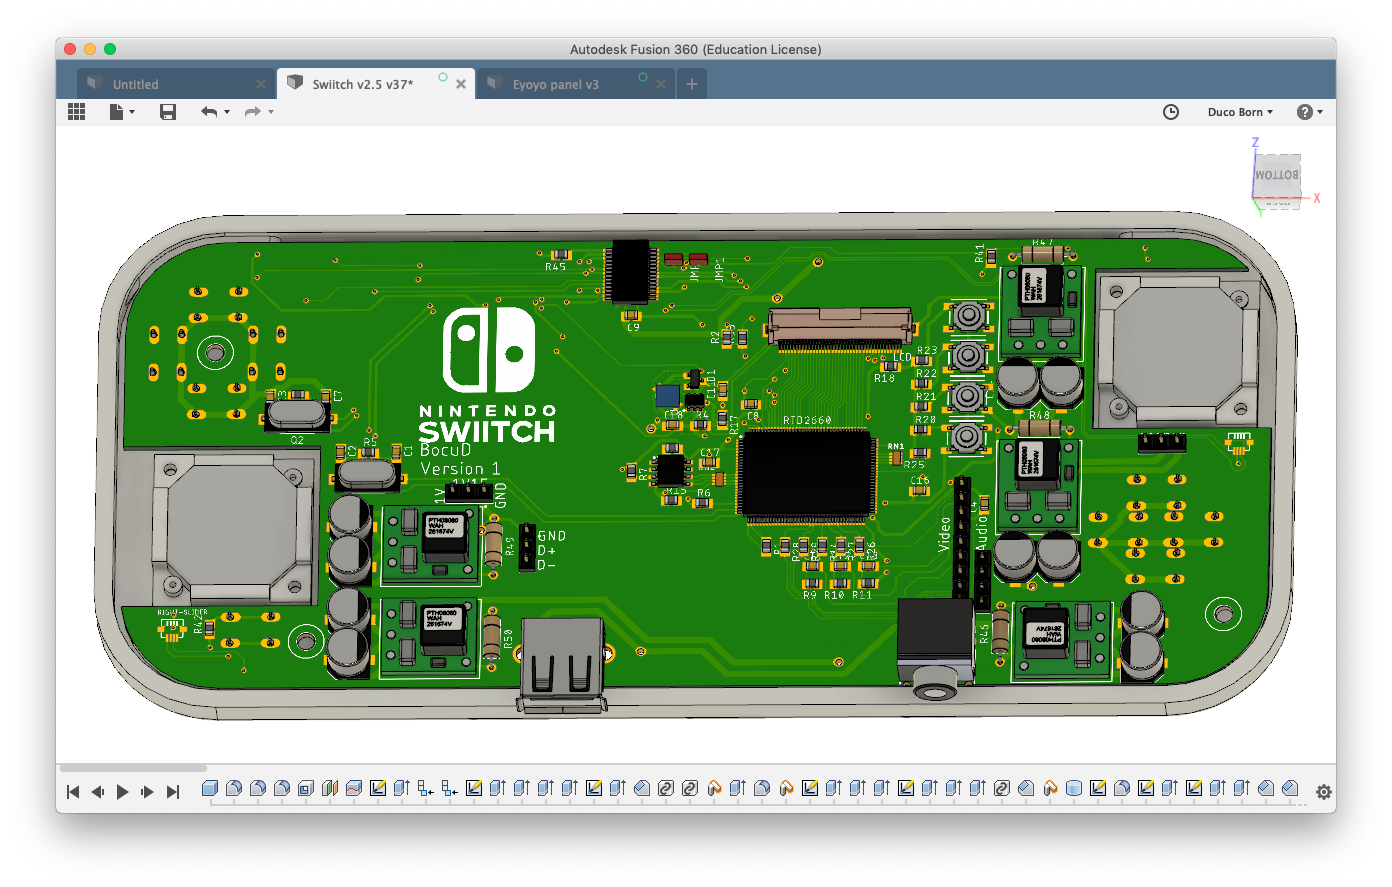1392x887 pixels.
Task: Click the 'RTD2660' silkscreen label
Action: pos(807,421)
